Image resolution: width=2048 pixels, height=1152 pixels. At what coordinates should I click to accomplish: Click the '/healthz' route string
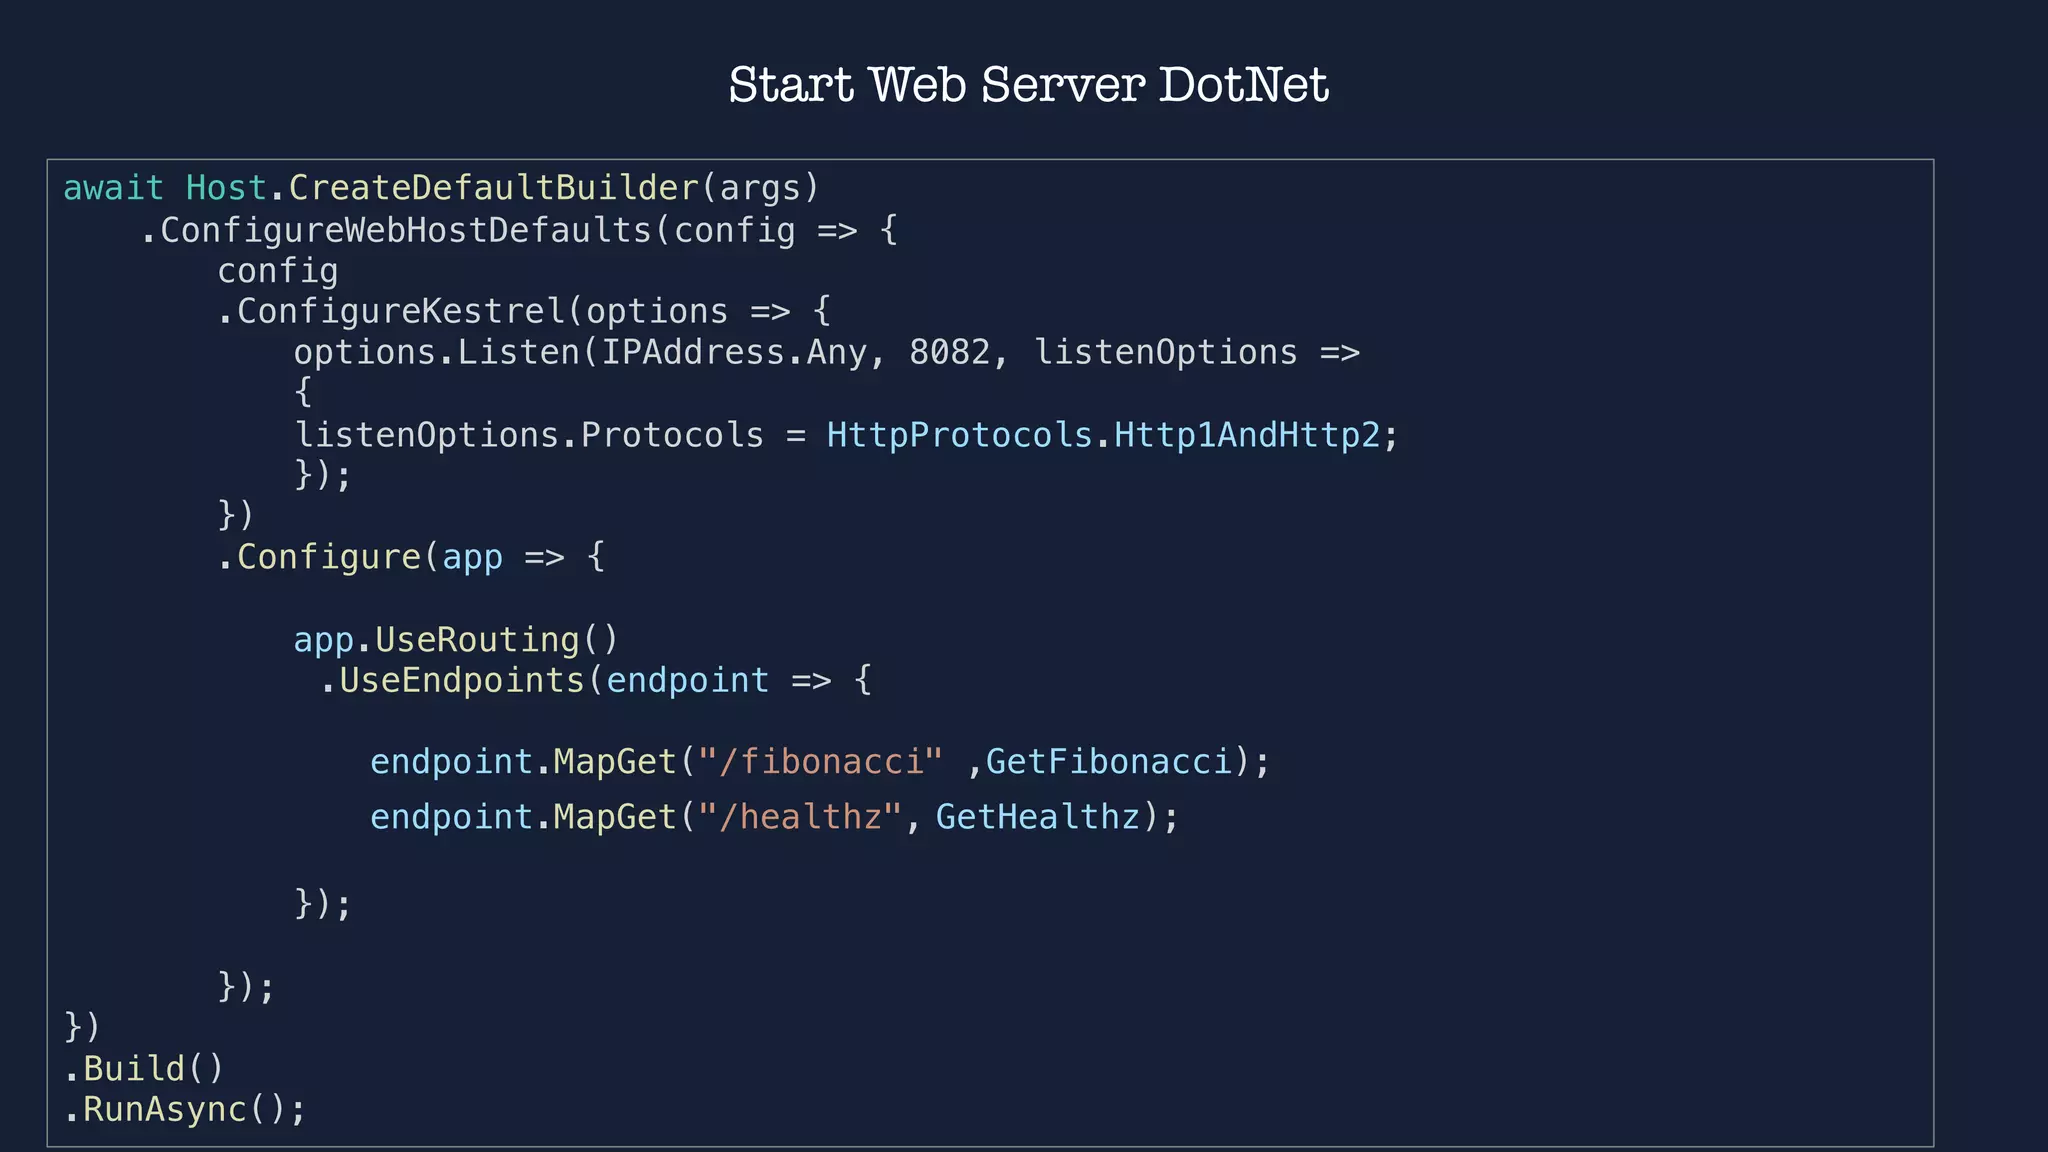tap(800, 818)
